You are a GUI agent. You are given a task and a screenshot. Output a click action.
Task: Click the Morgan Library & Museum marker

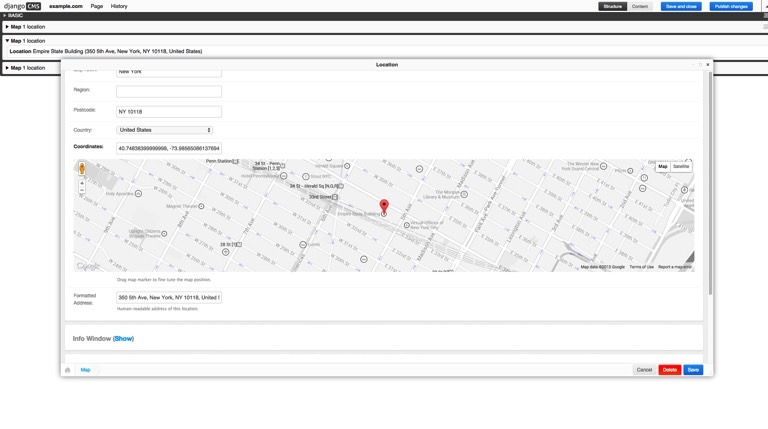464,194
